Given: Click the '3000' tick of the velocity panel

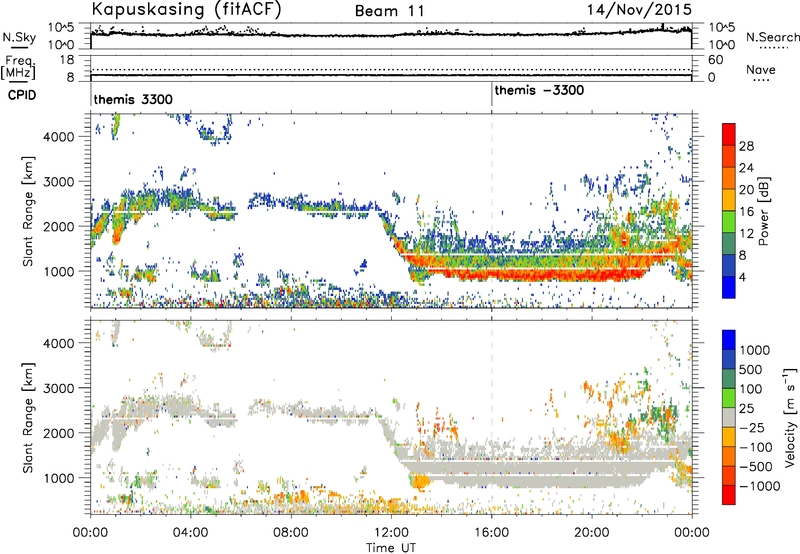Looking at the screenshot, I should pos(59,388).
